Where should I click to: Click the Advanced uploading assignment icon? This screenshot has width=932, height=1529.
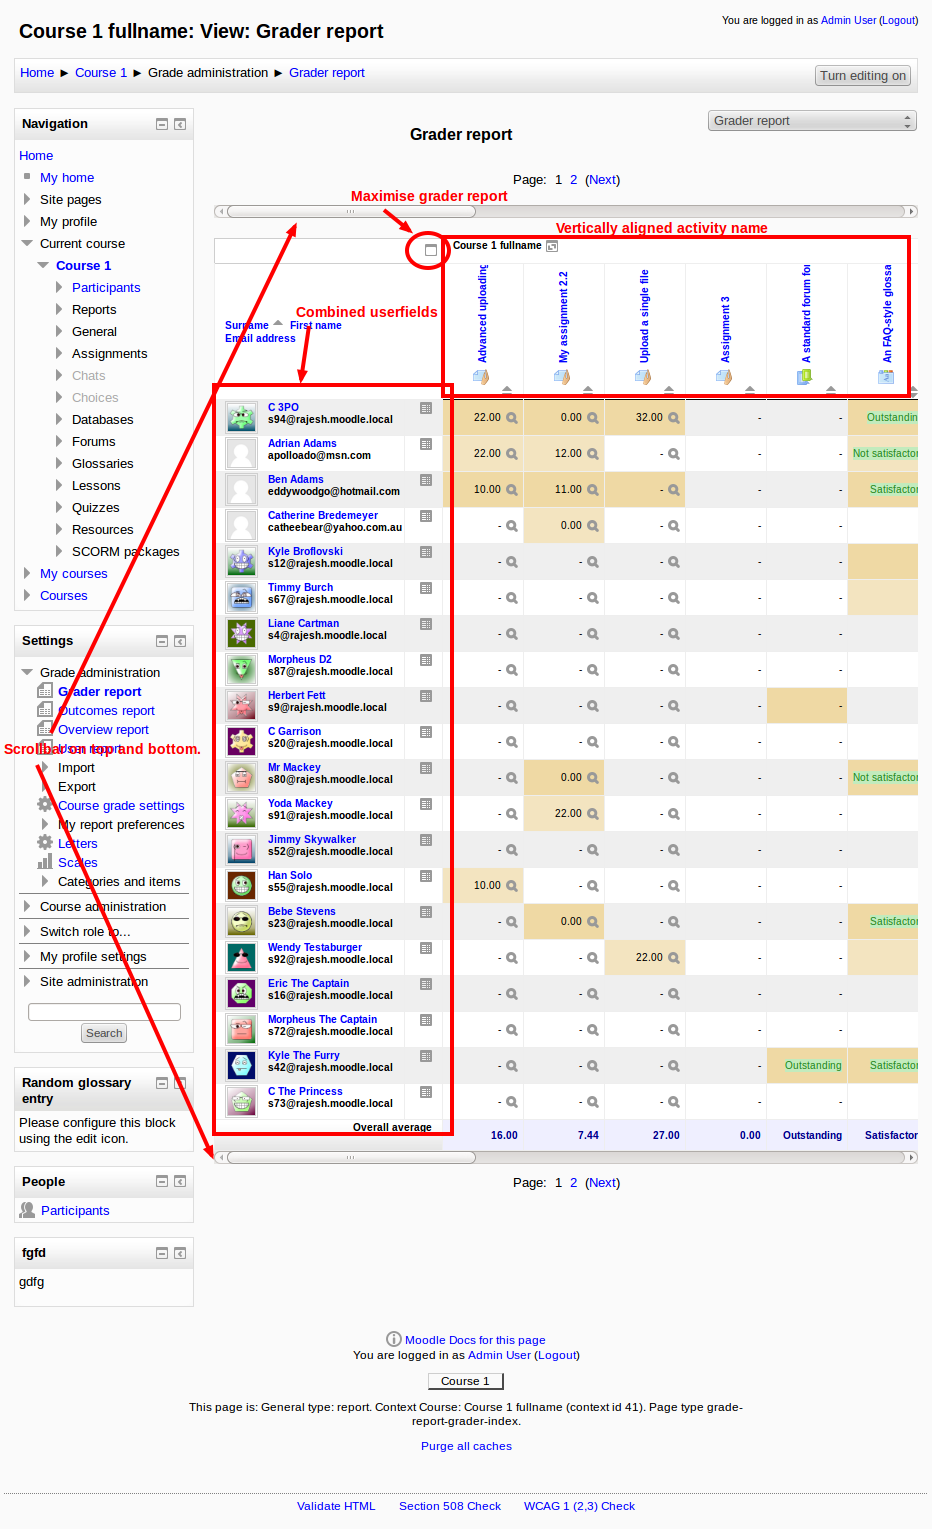coord(481,377)
